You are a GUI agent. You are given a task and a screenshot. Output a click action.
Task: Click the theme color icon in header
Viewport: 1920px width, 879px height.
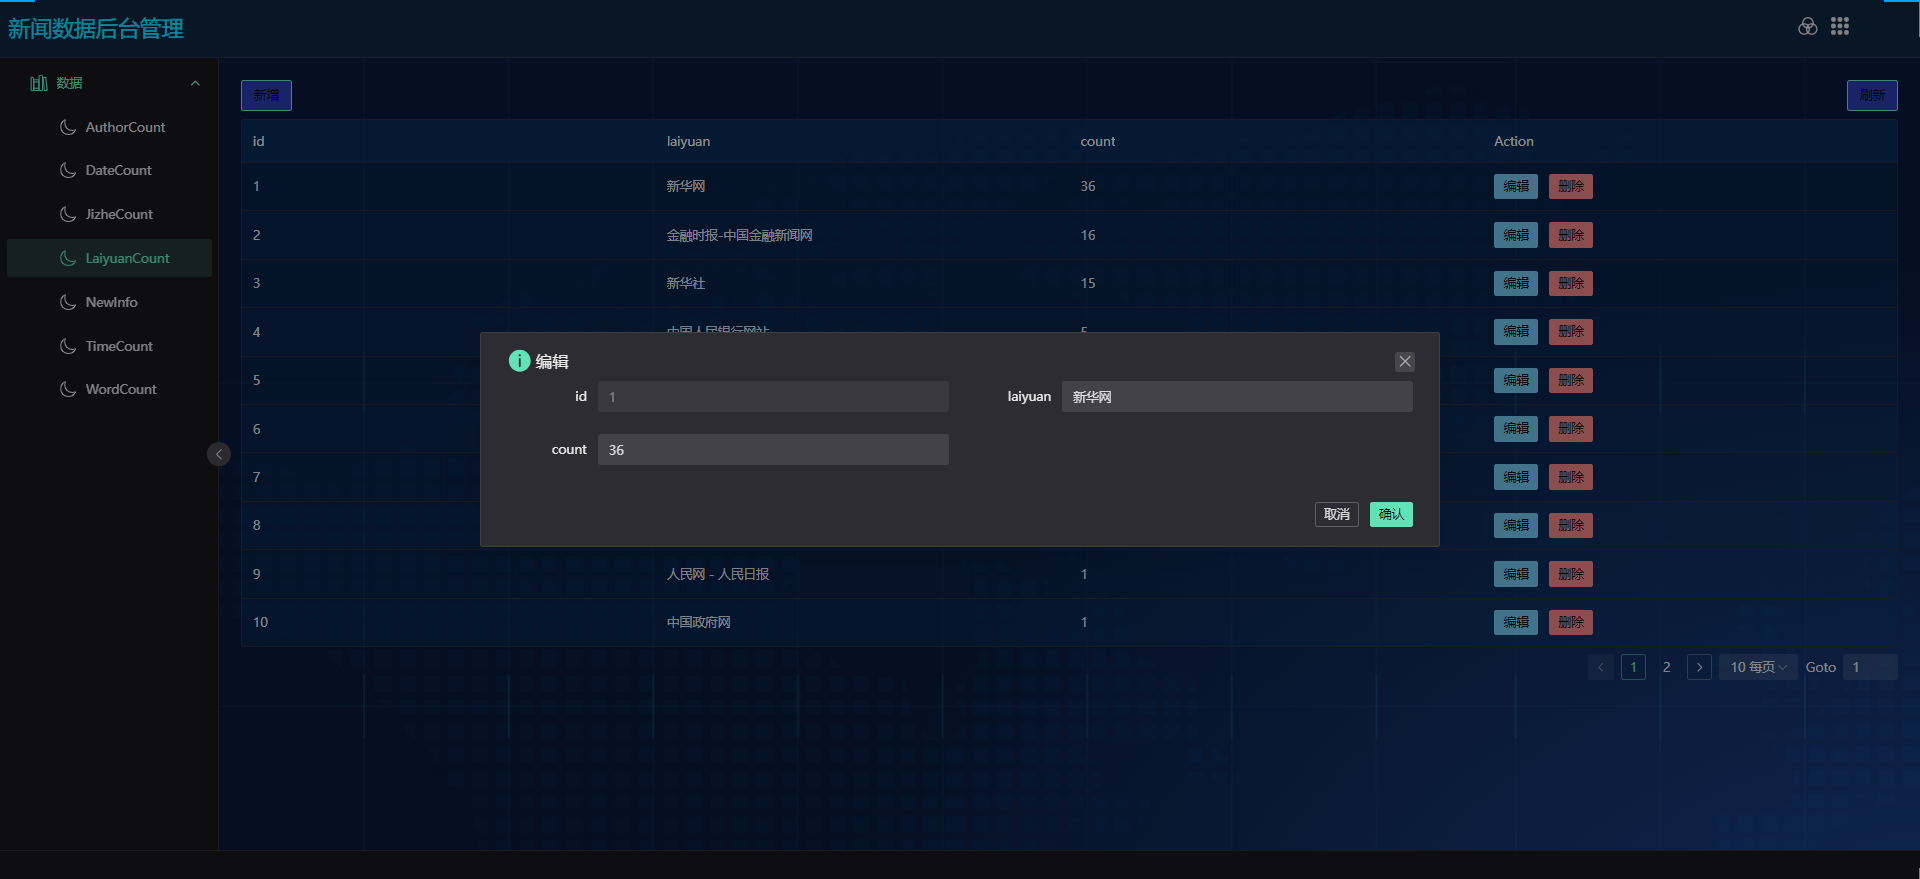1807,27
